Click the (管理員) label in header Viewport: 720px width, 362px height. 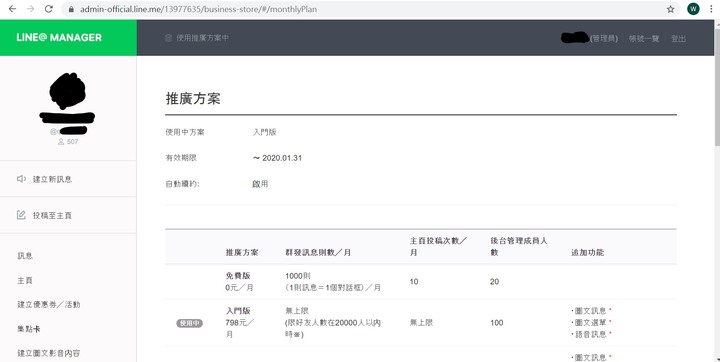point(604,39)
